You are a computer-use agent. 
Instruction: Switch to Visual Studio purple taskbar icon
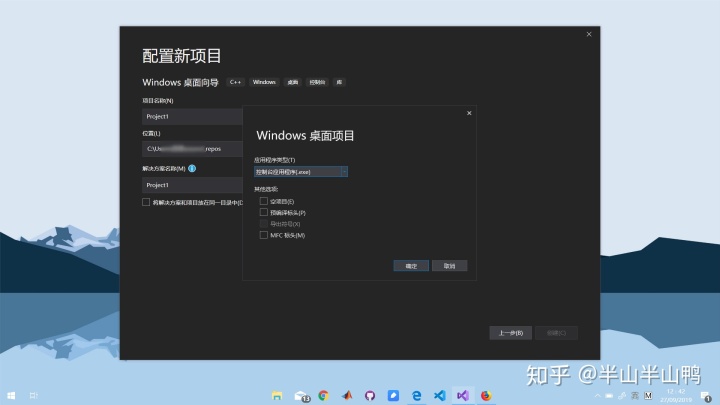point(463,395)
